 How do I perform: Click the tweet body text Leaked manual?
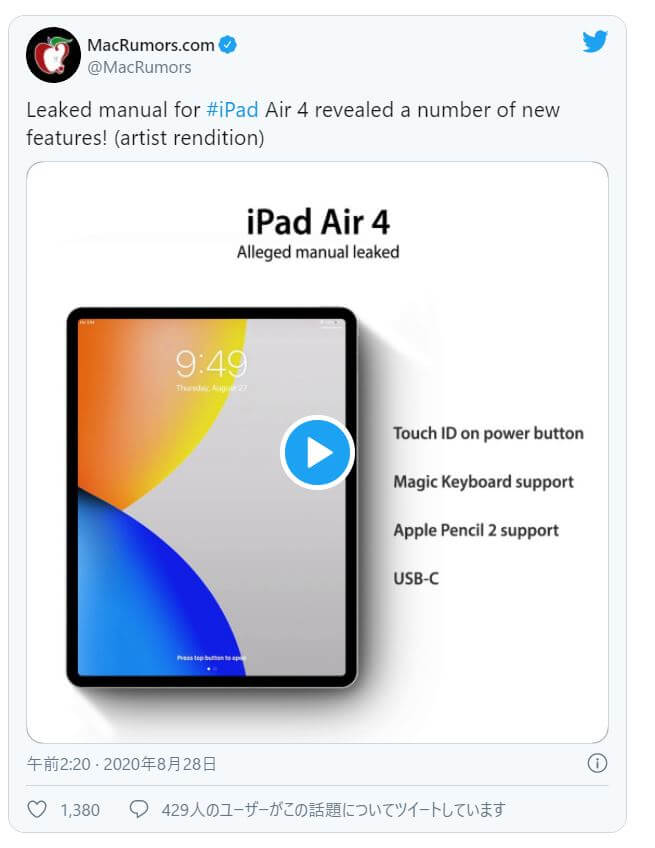click(x=97, y=110)
